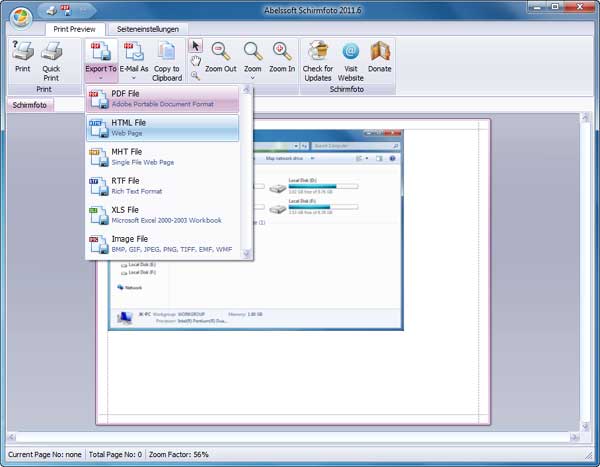Select the small magnifier tool
Image resolution: width=600 pixels, height=467 pixels.
(x=195, y=75)
